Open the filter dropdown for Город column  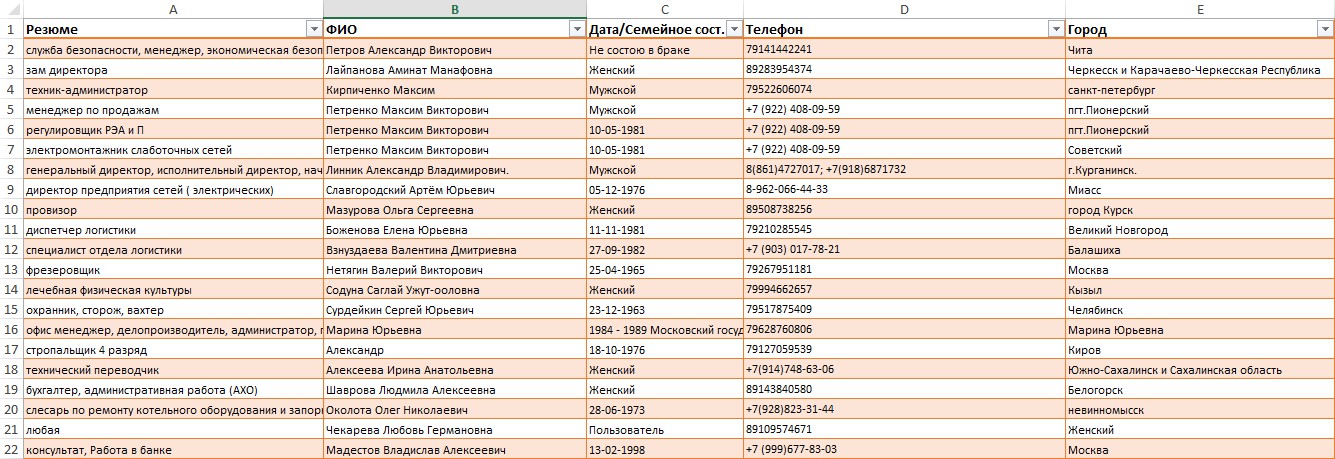coord(1325,29)
